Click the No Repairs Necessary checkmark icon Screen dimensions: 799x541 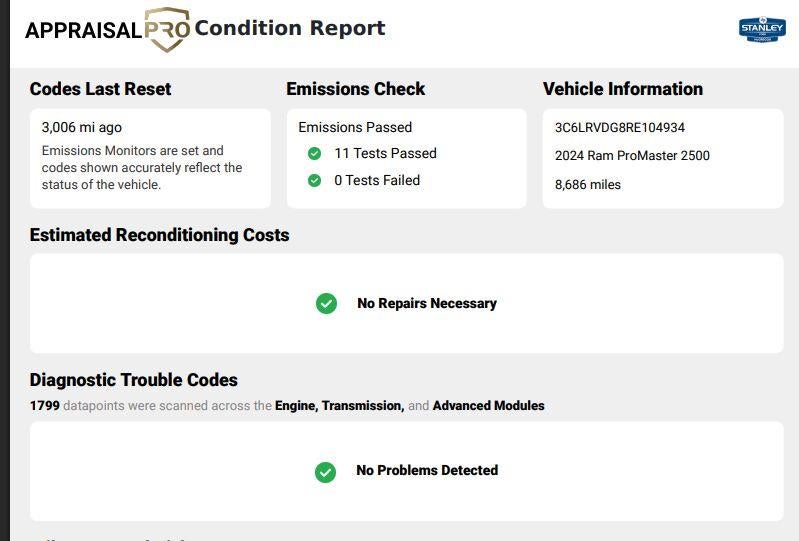[x=326, y=303]
